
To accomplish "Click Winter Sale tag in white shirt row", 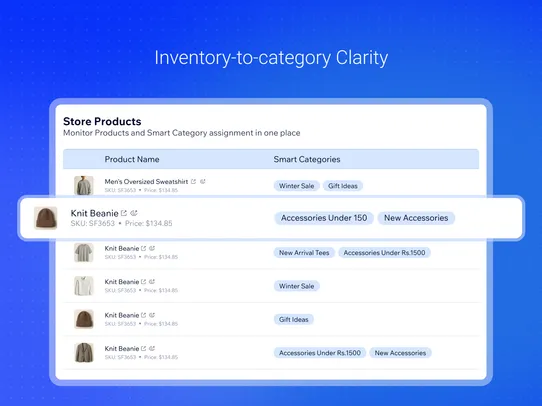I will click(x=297, y=286).
